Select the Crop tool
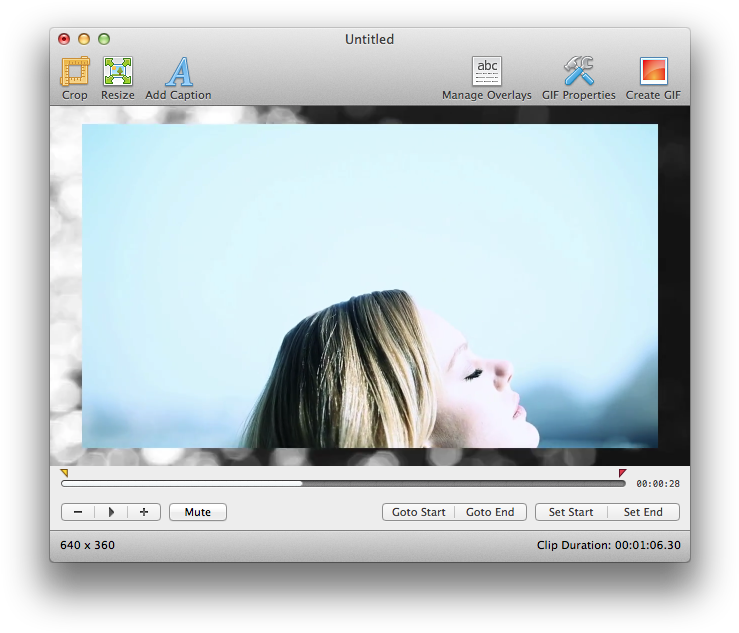Image resolution: width=739 pixels, height=633 pixels. coord(75,72)
